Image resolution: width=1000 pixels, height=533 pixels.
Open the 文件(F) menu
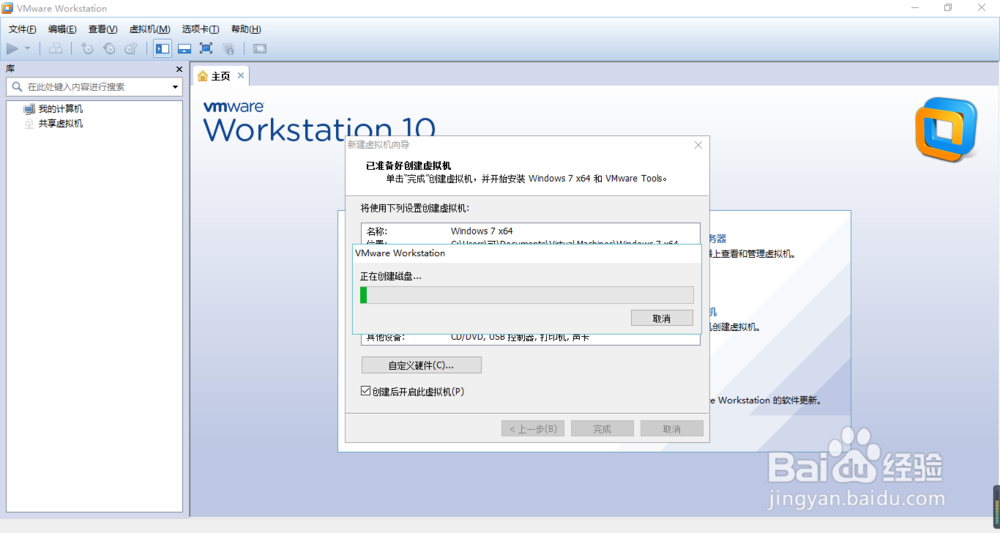click(22, 29)
